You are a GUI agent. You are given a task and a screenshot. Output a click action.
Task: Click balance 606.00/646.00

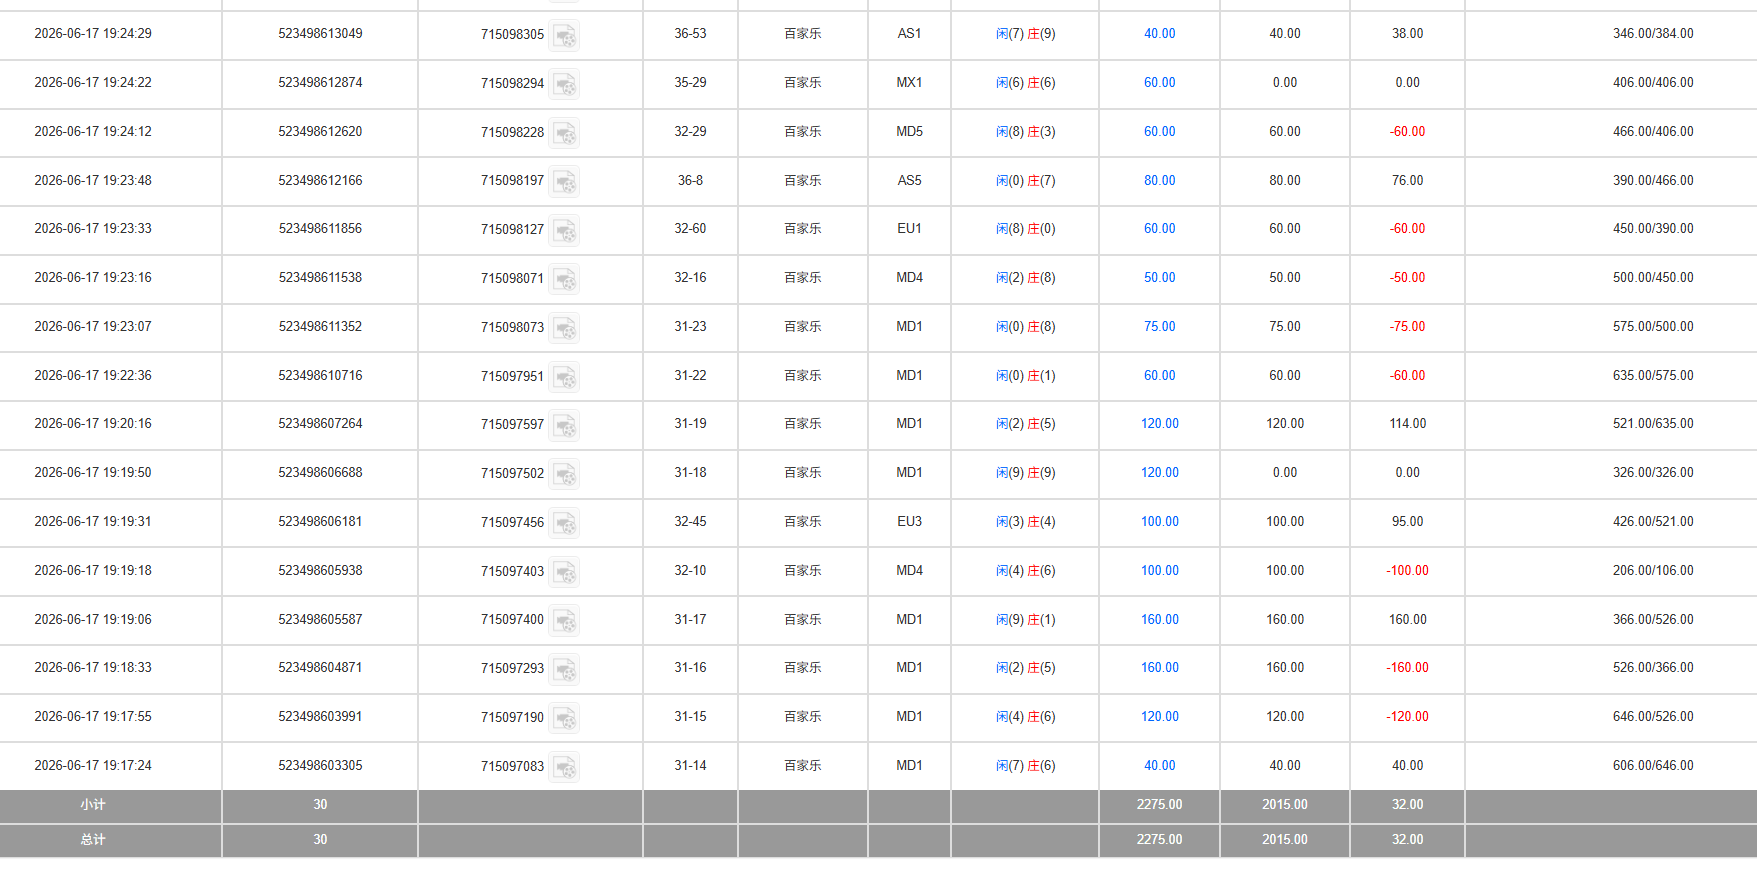click(1653, 766)
